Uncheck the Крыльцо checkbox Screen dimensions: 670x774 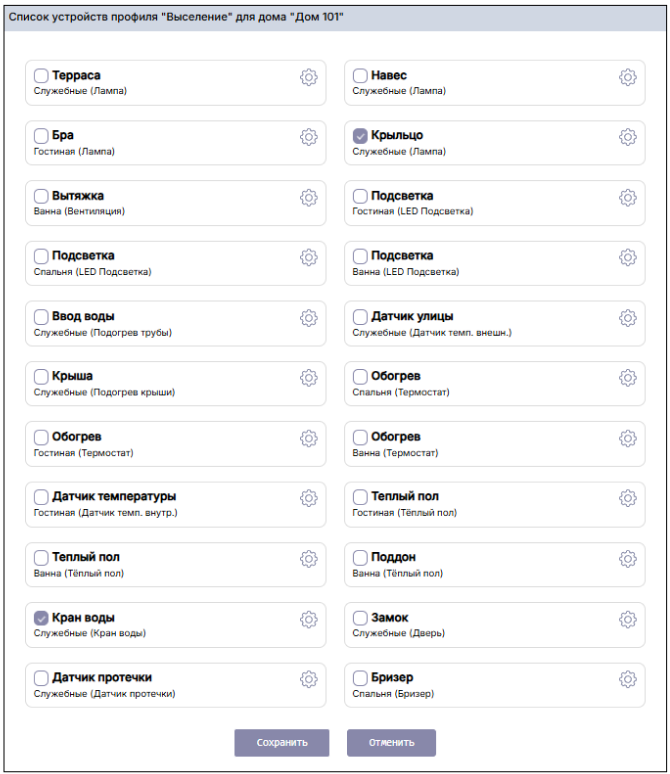pyautogui.click(x=360, y=136)
